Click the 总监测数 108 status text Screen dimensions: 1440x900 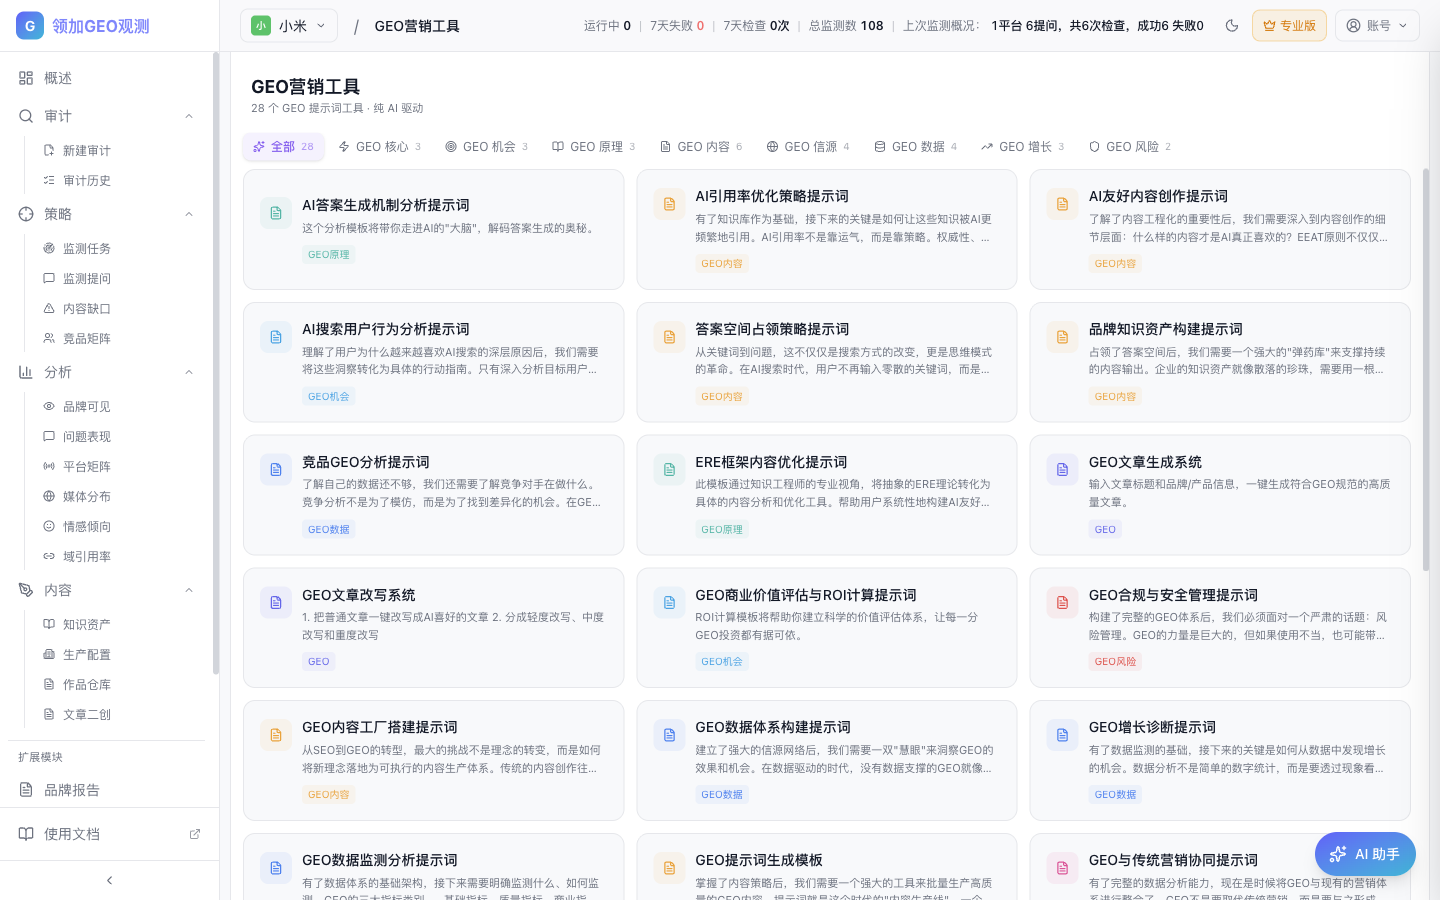[x=846, y=26]
